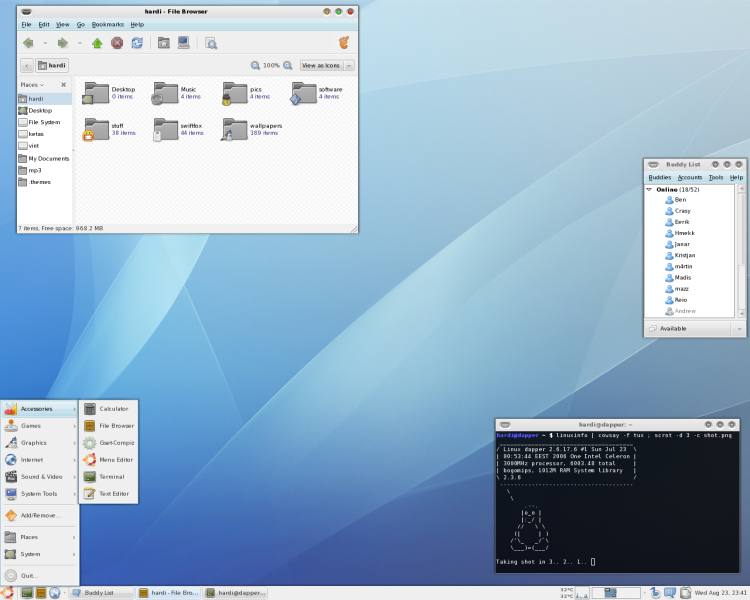Switch to Buddy List taskbar button

[x=102, y=593]
